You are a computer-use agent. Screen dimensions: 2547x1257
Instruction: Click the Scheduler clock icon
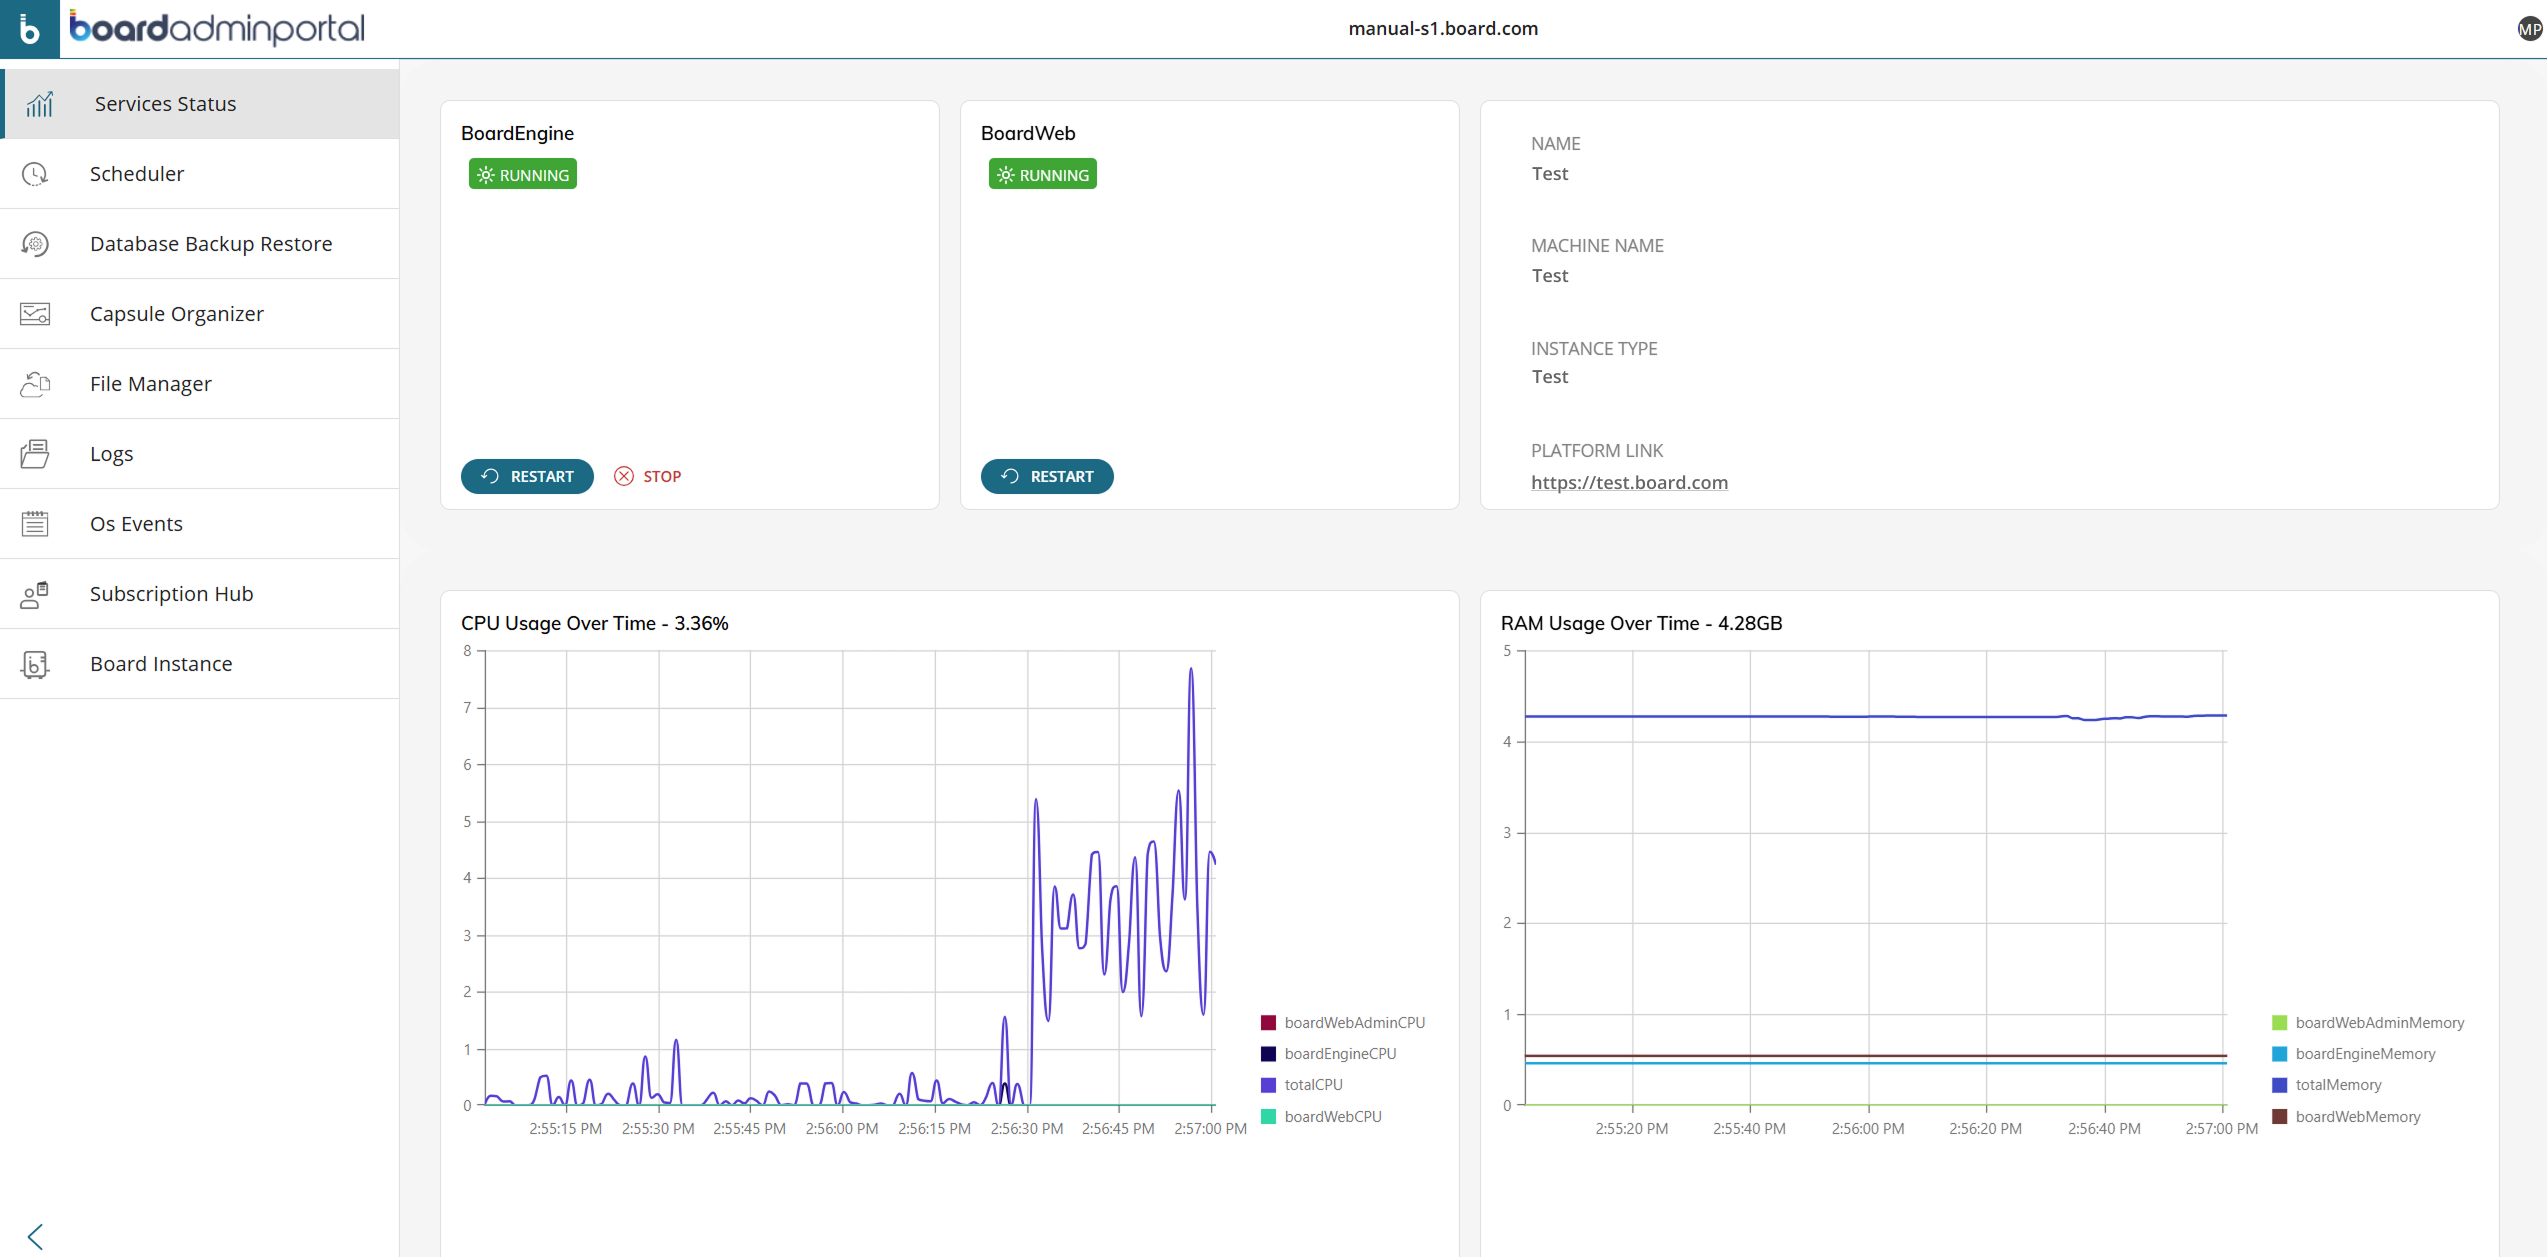pyautogui.click(x=35, y=174)
